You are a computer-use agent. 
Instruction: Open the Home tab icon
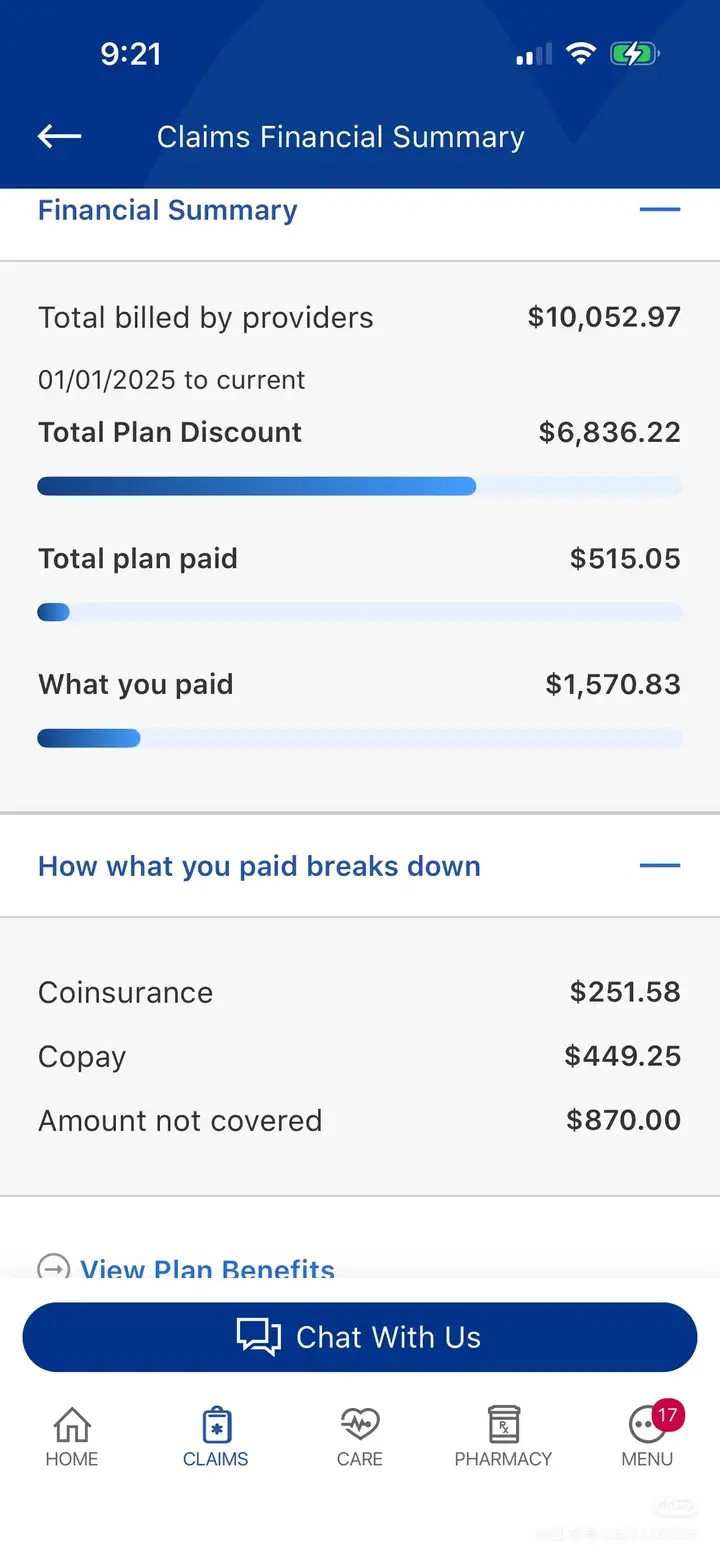[72, 1424]
